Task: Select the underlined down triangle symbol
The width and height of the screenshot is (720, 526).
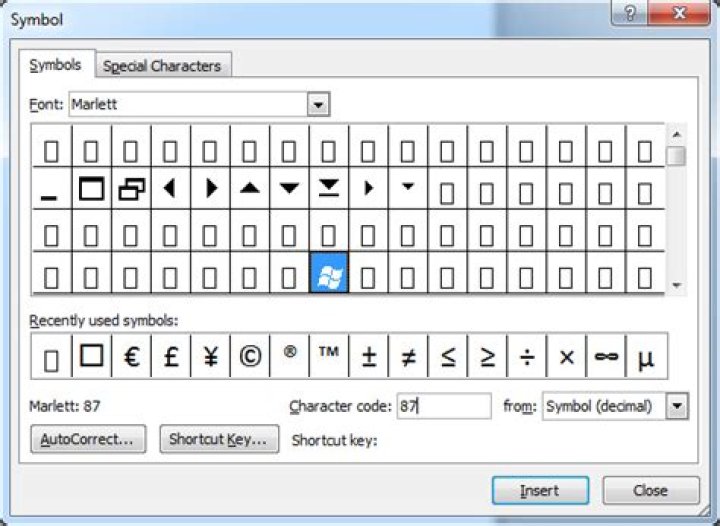Action: pos(329,188)
